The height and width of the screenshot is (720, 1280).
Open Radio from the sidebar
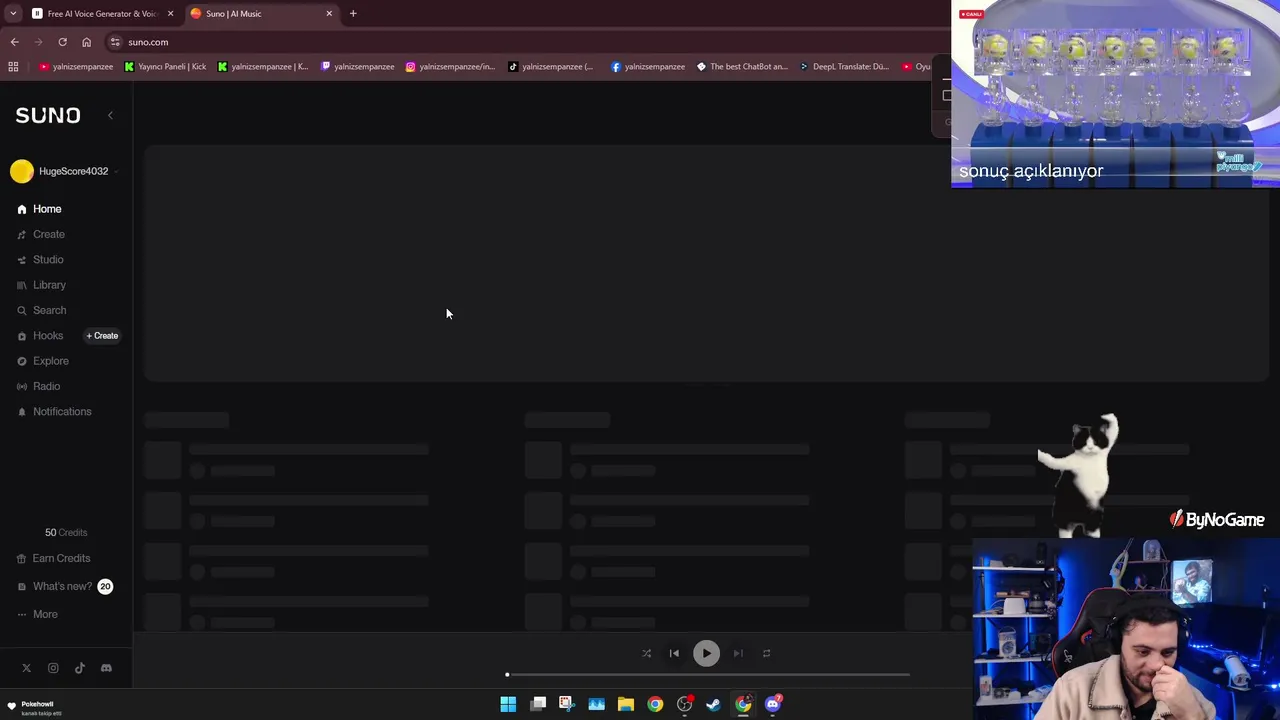(x=39, y=386)
